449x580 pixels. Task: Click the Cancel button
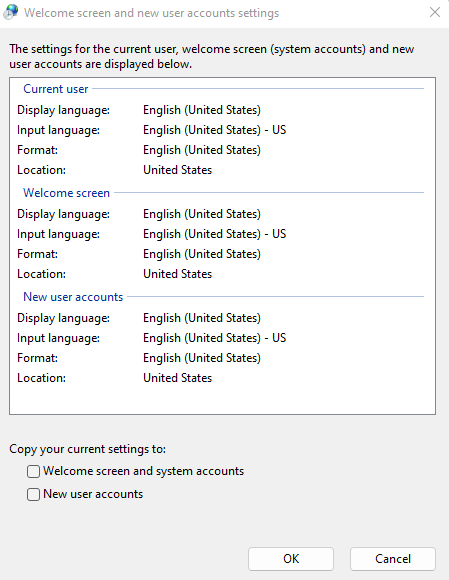tap(393, 559)
